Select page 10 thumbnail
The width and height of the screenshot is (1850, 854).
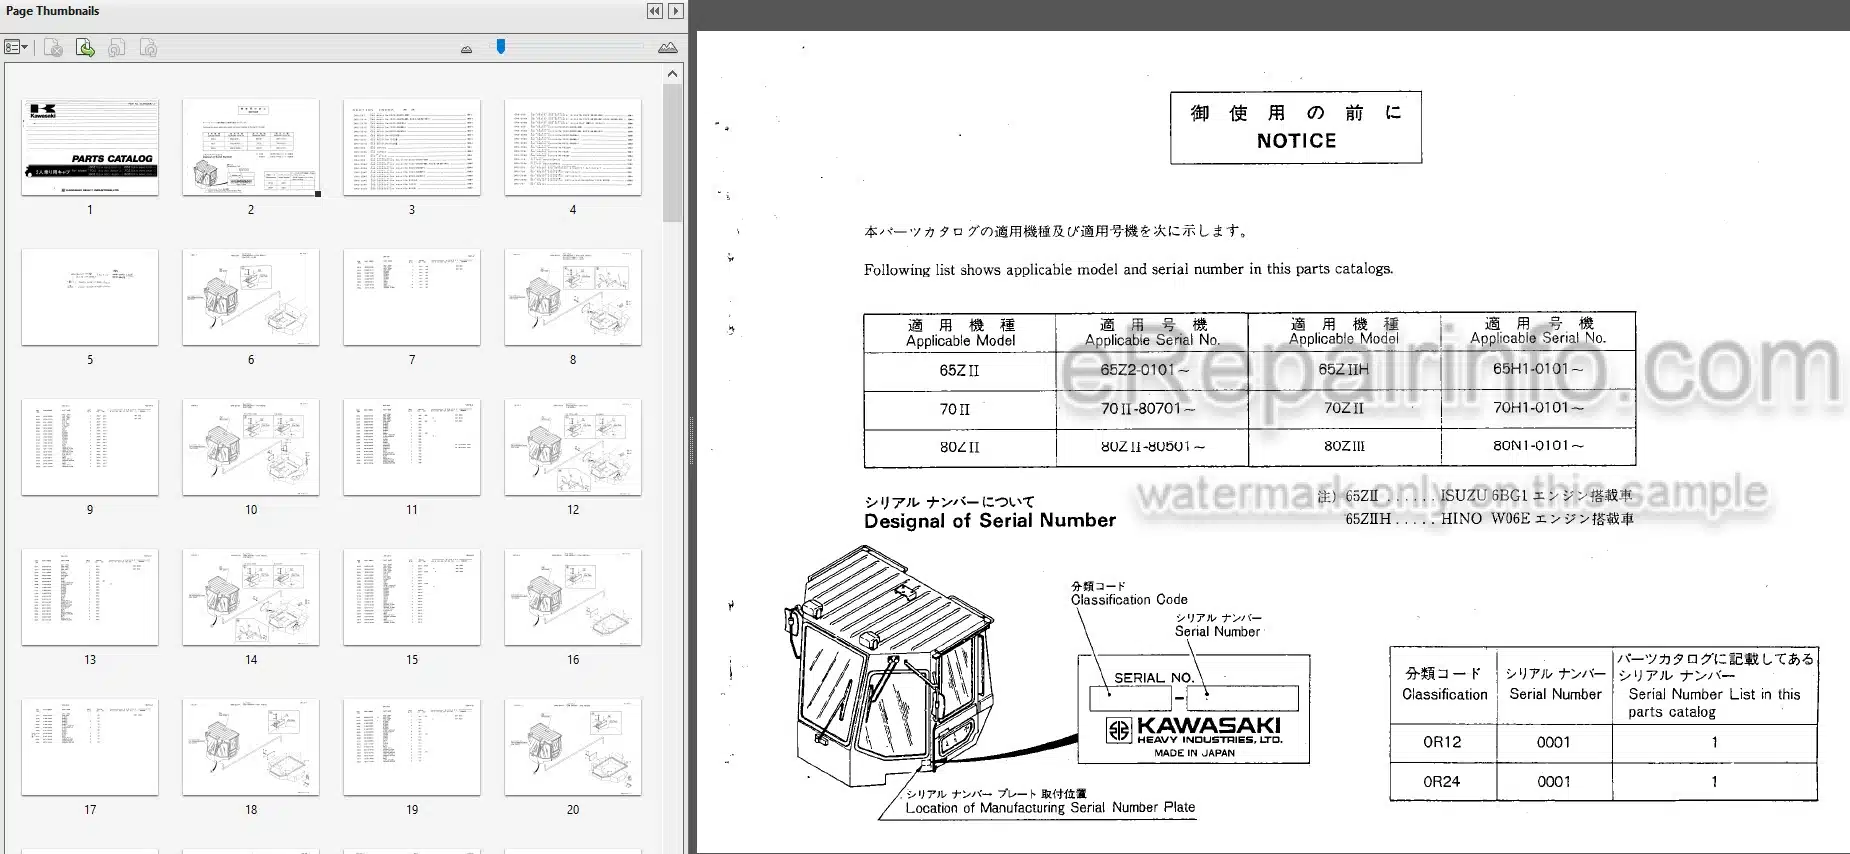tap(251, 447)
